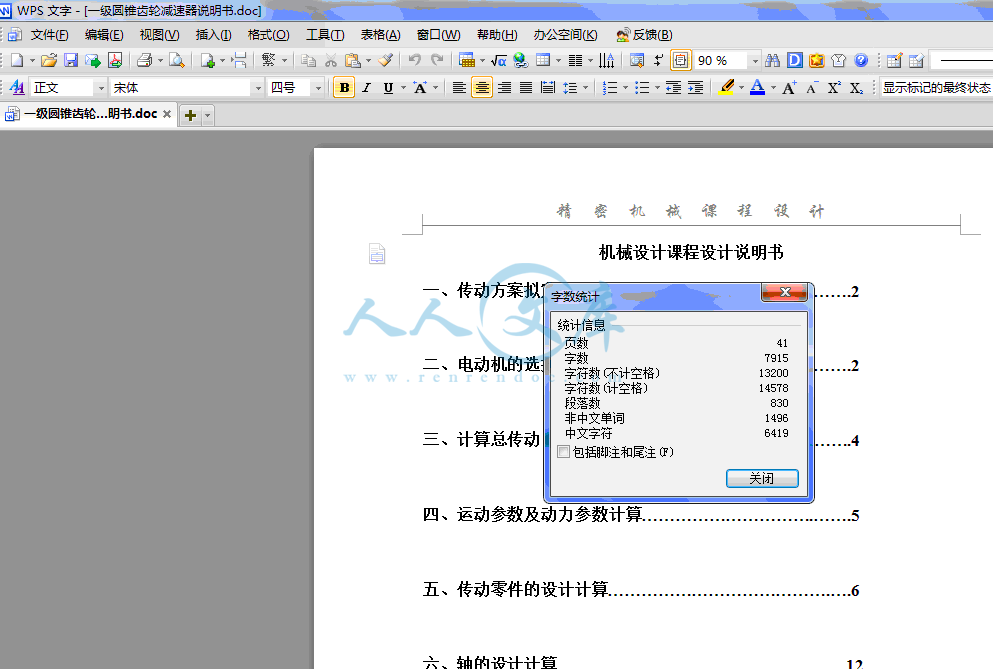
Task: Open paragraph style 正文 dropdown
Action: pos(101,88)
